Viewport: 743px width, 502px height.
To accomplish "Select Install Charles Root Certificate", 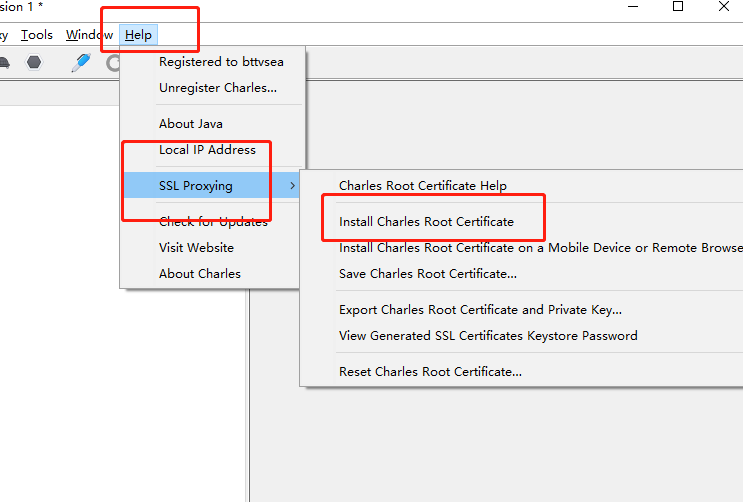I will click(426, 222).
